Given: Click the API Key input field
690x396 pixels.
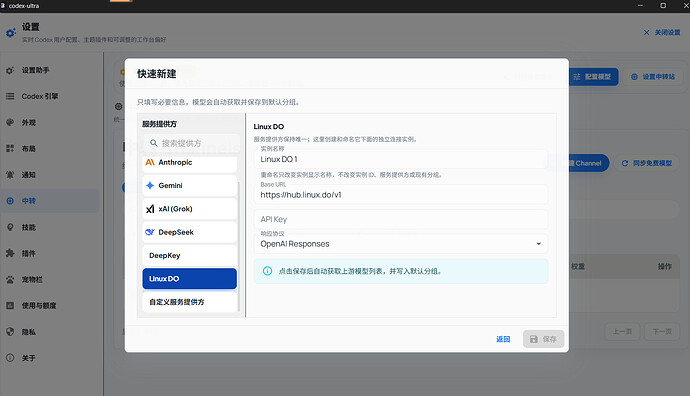Looking at the screenshot, I should point(401,219).
